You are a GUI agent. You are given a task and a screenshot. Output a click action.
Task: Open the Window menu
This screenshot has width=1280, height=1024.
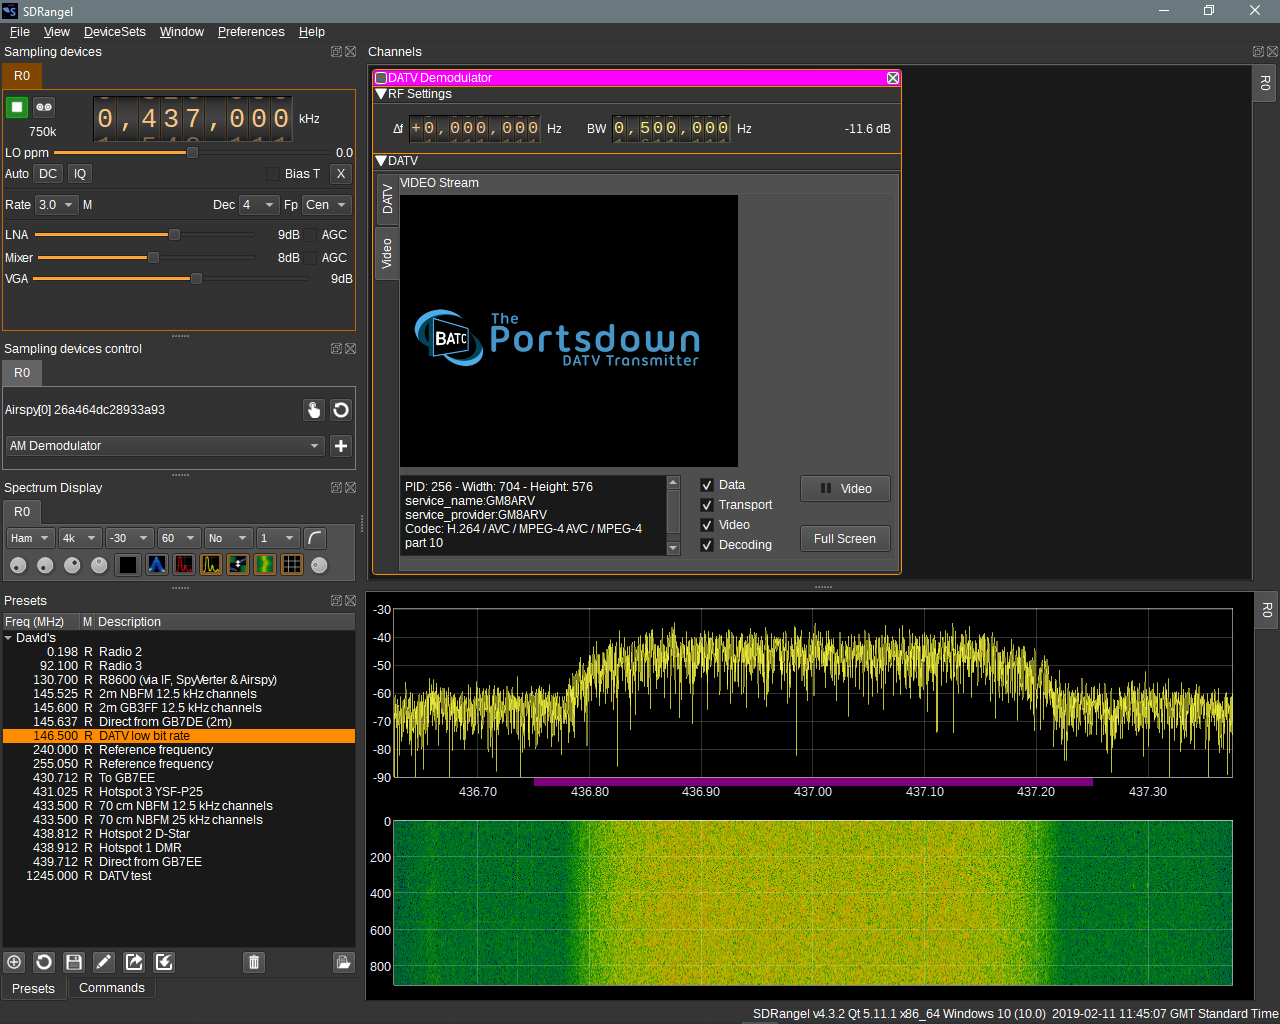pos(182,32)
